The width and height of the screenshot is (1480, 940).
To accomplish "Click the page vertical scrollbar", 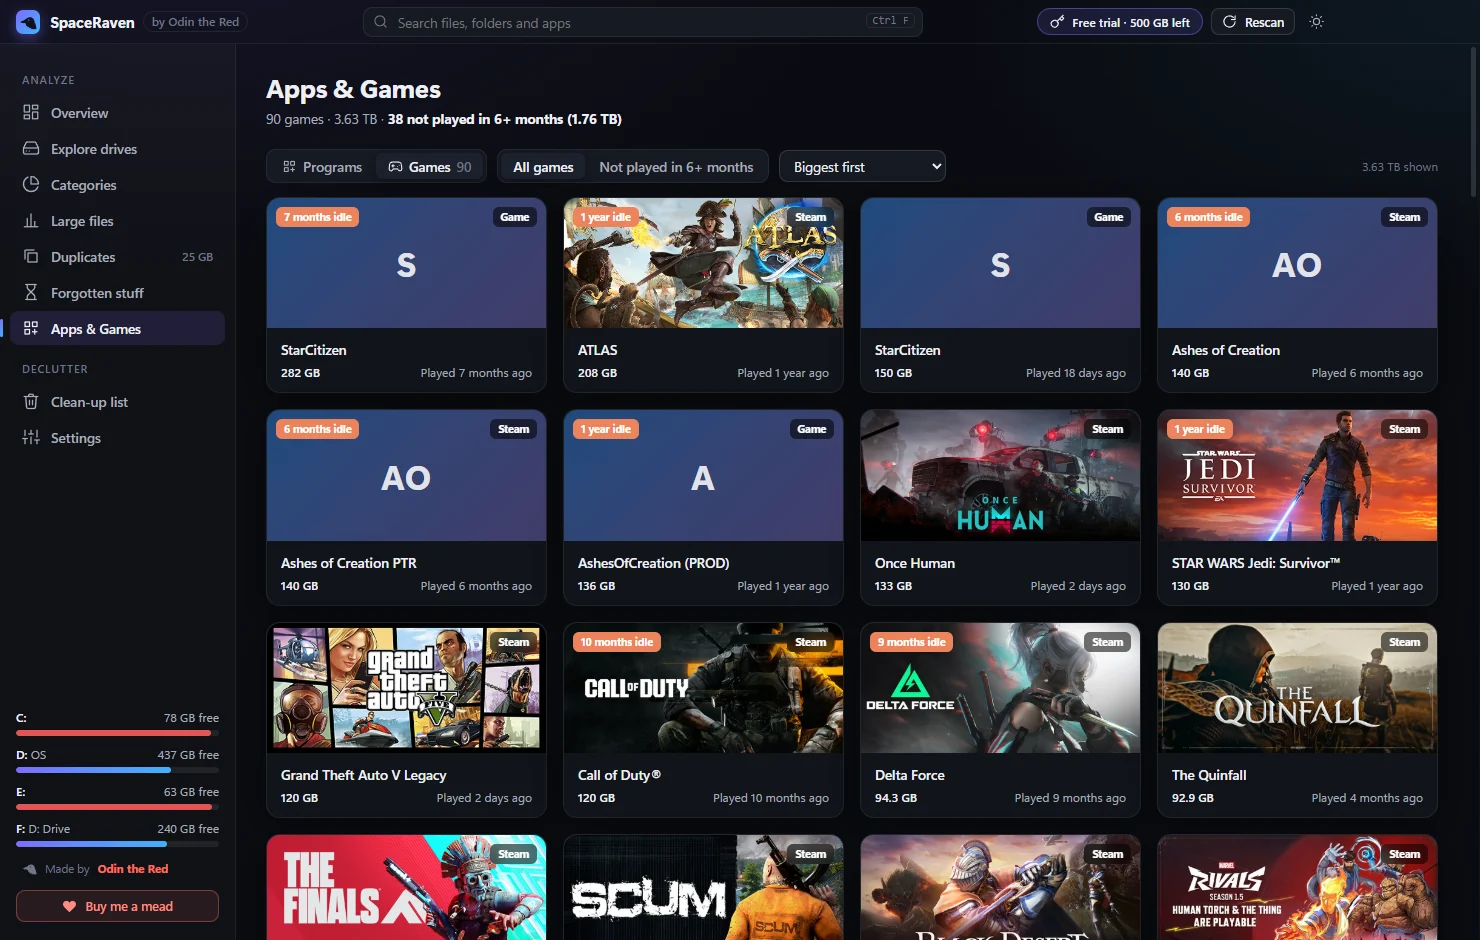I will tap(1473, 120).
